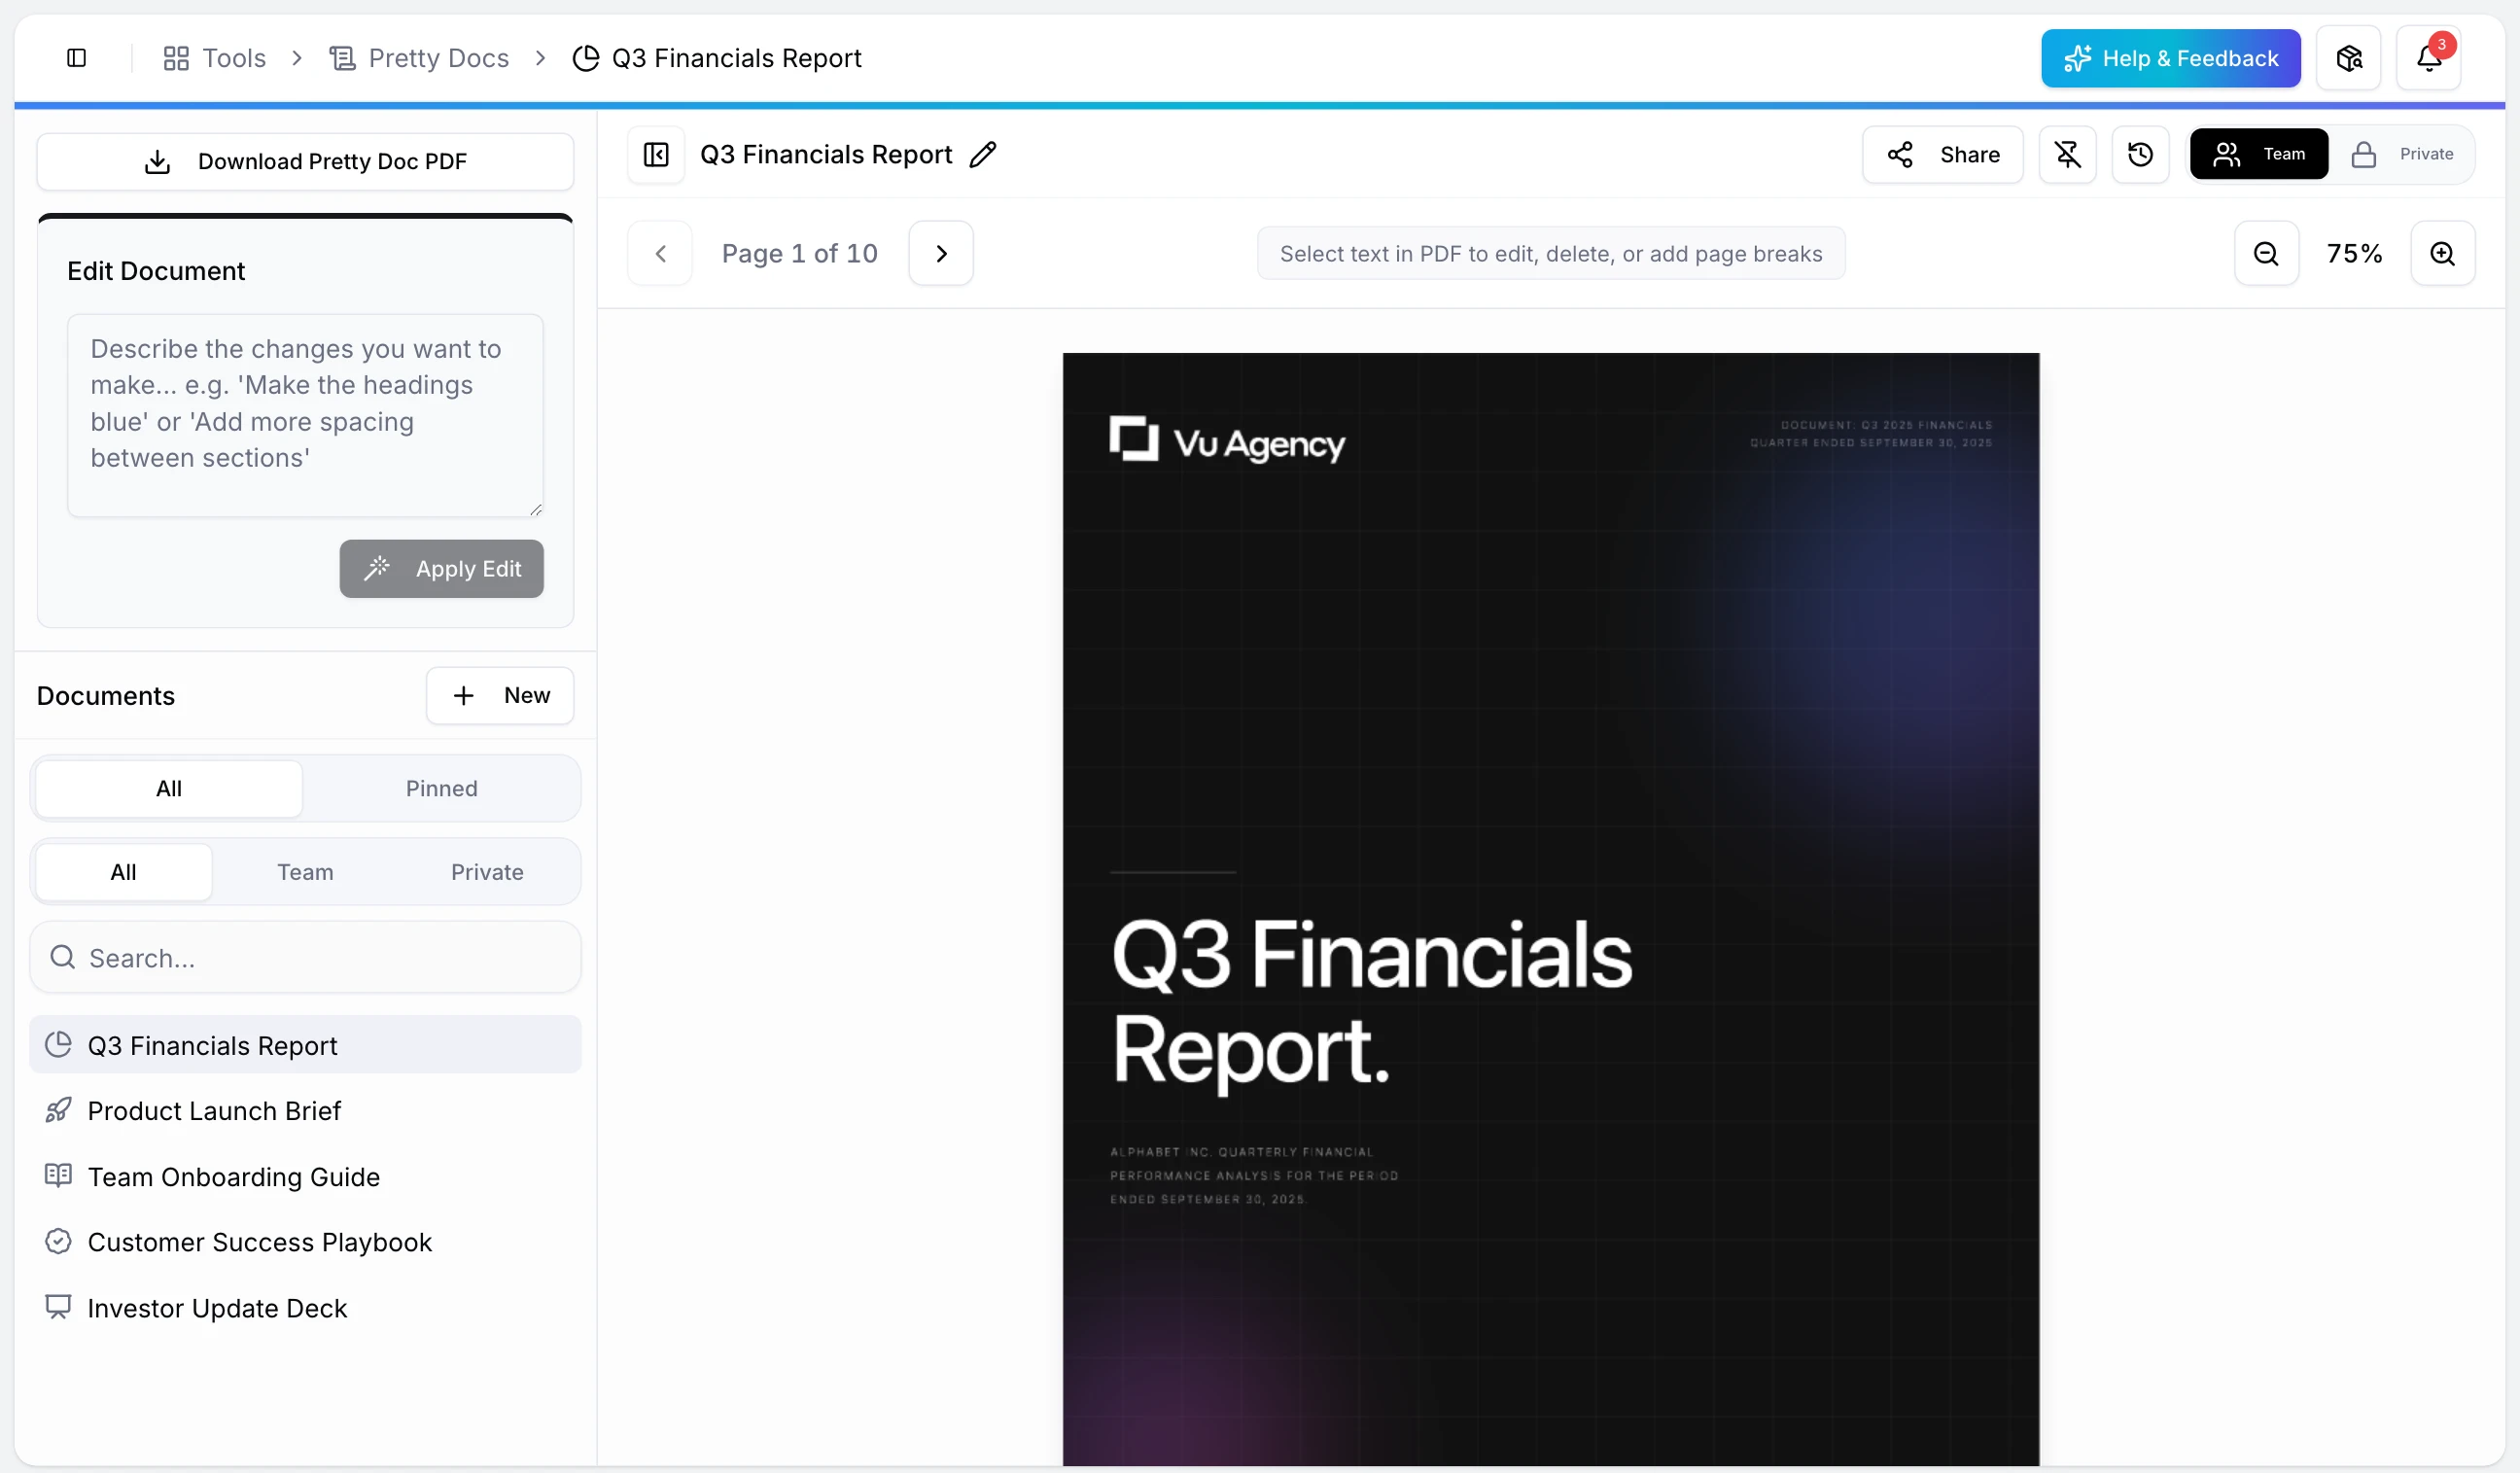The image size is (2520, 1473).
Task: Click the presentation icon beside Investor Update Deck
Action: pyautogui.click(x=58, y=1307)
